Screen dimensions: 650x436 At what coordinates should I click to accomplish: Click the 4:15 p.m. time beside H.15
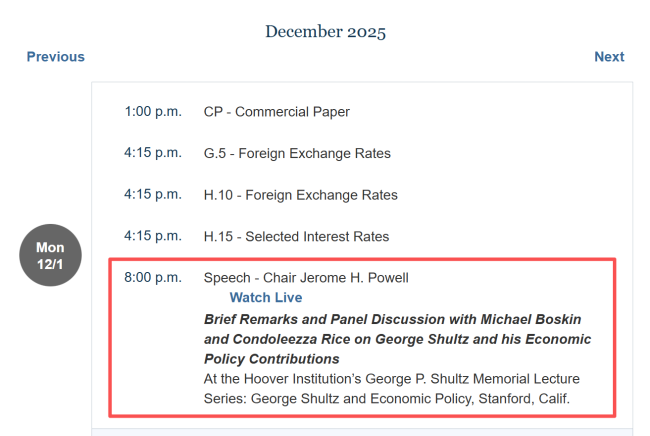pyautogui.click(x=153, y=236)
